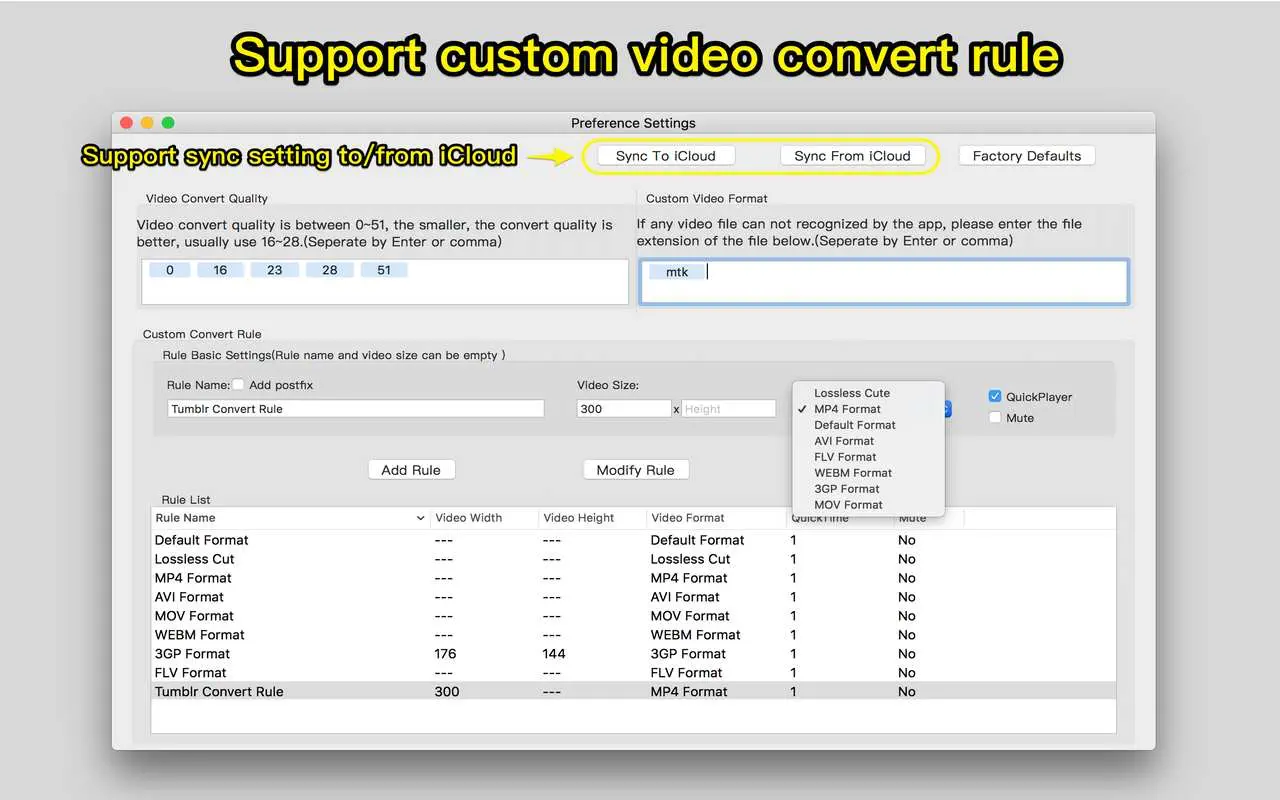Viewport: 1280px width, 800px height.
Task: Pick WEBM Format from the popup menu
Action: pos(852,473)
